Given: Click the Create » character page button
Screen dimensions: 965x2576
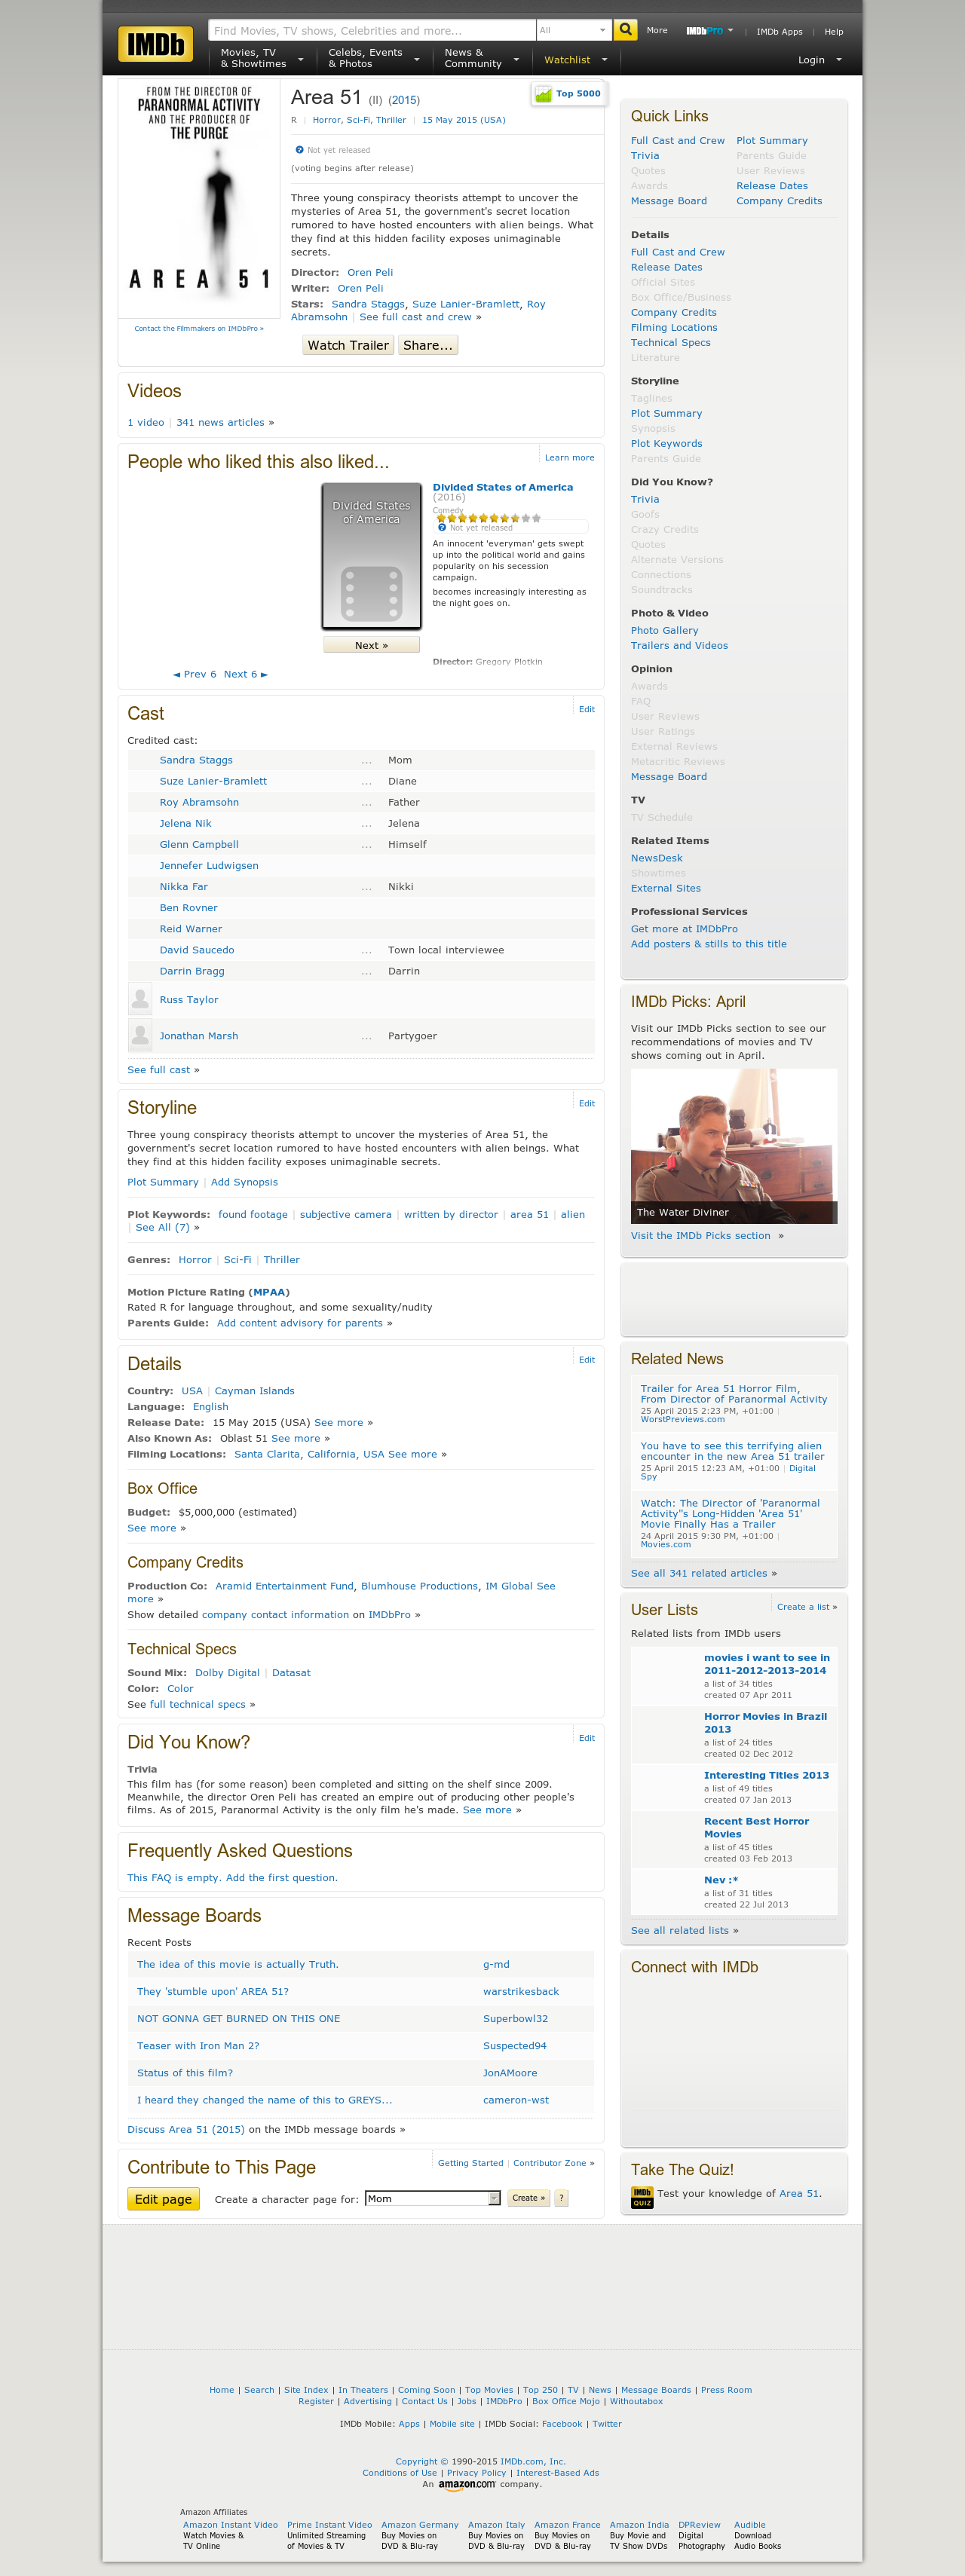Looking at the screenshot, I should [529, 2198].
